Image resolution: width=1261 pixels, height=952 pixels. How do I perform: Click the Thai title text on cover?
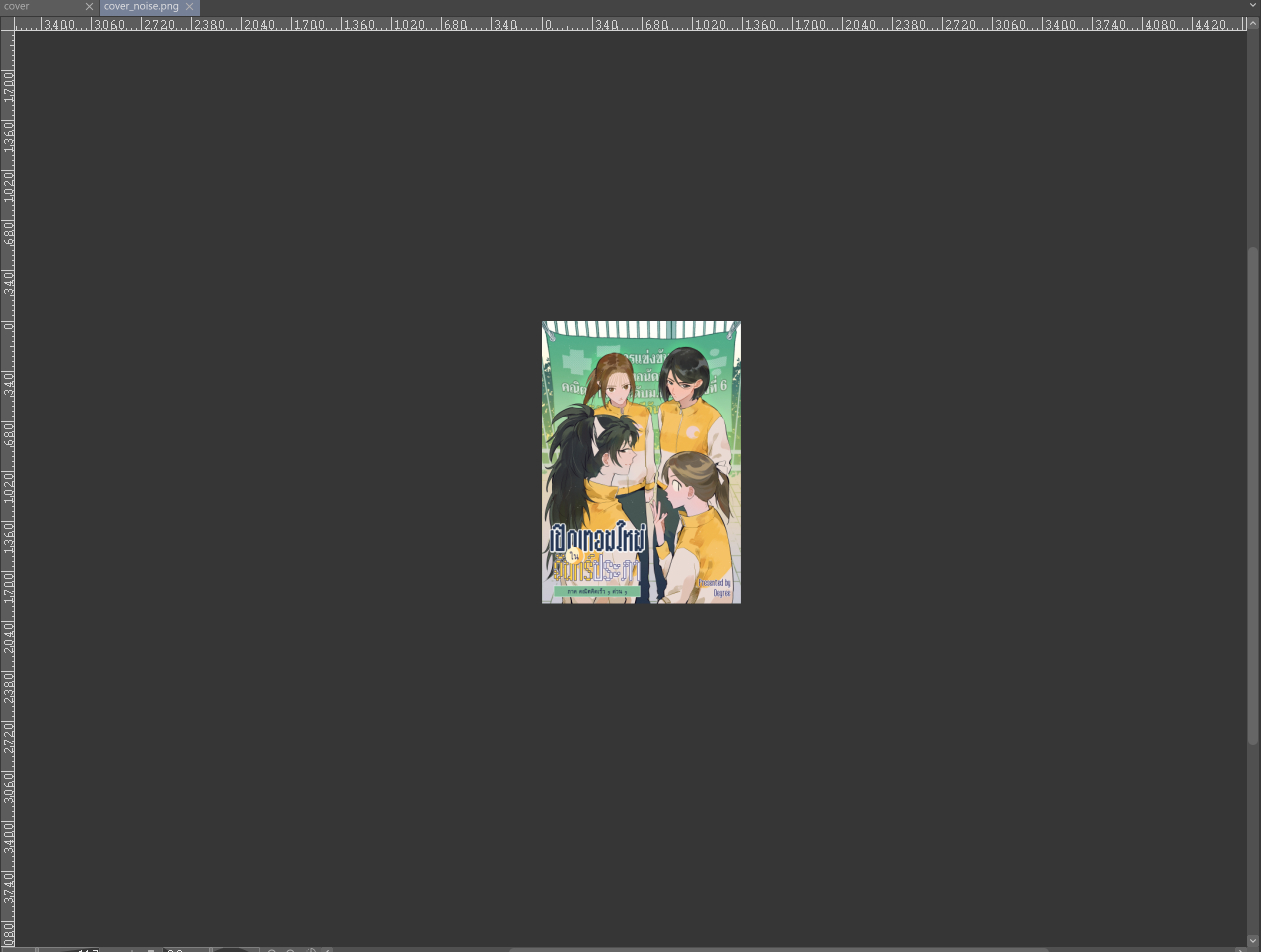click(x=598, y=550)
